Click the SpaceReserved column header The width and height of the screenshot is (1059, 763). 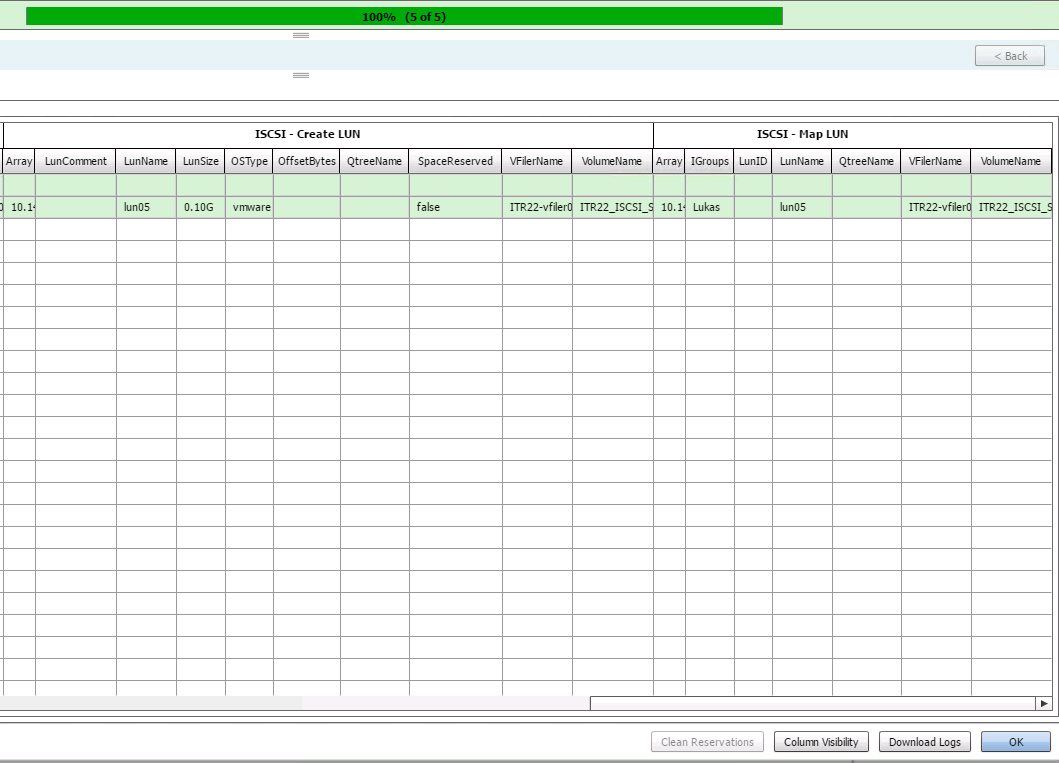pos(455,161)
